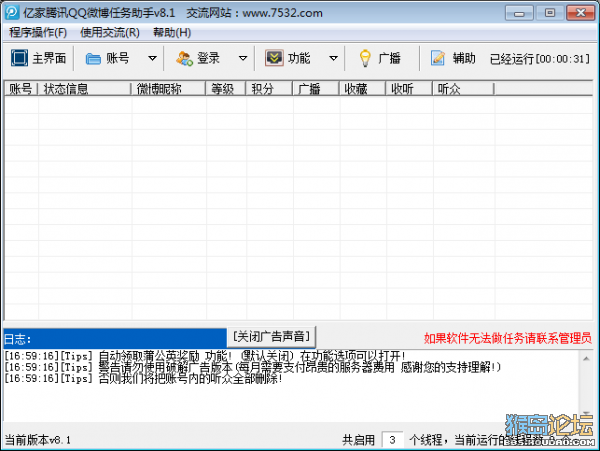
Task: Click the 账号 folder icon
Action: pos(93,59)
